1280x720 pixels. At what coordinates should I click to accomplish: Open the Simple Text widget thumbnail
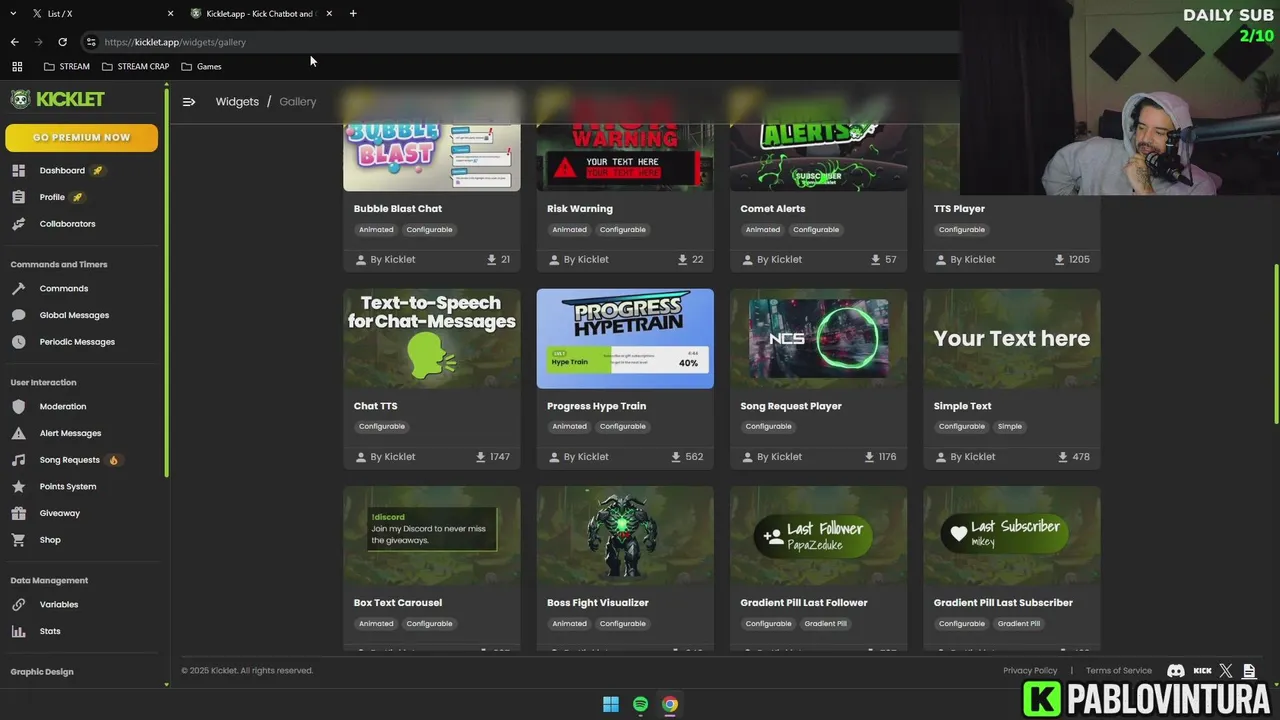pos(1012,338)
